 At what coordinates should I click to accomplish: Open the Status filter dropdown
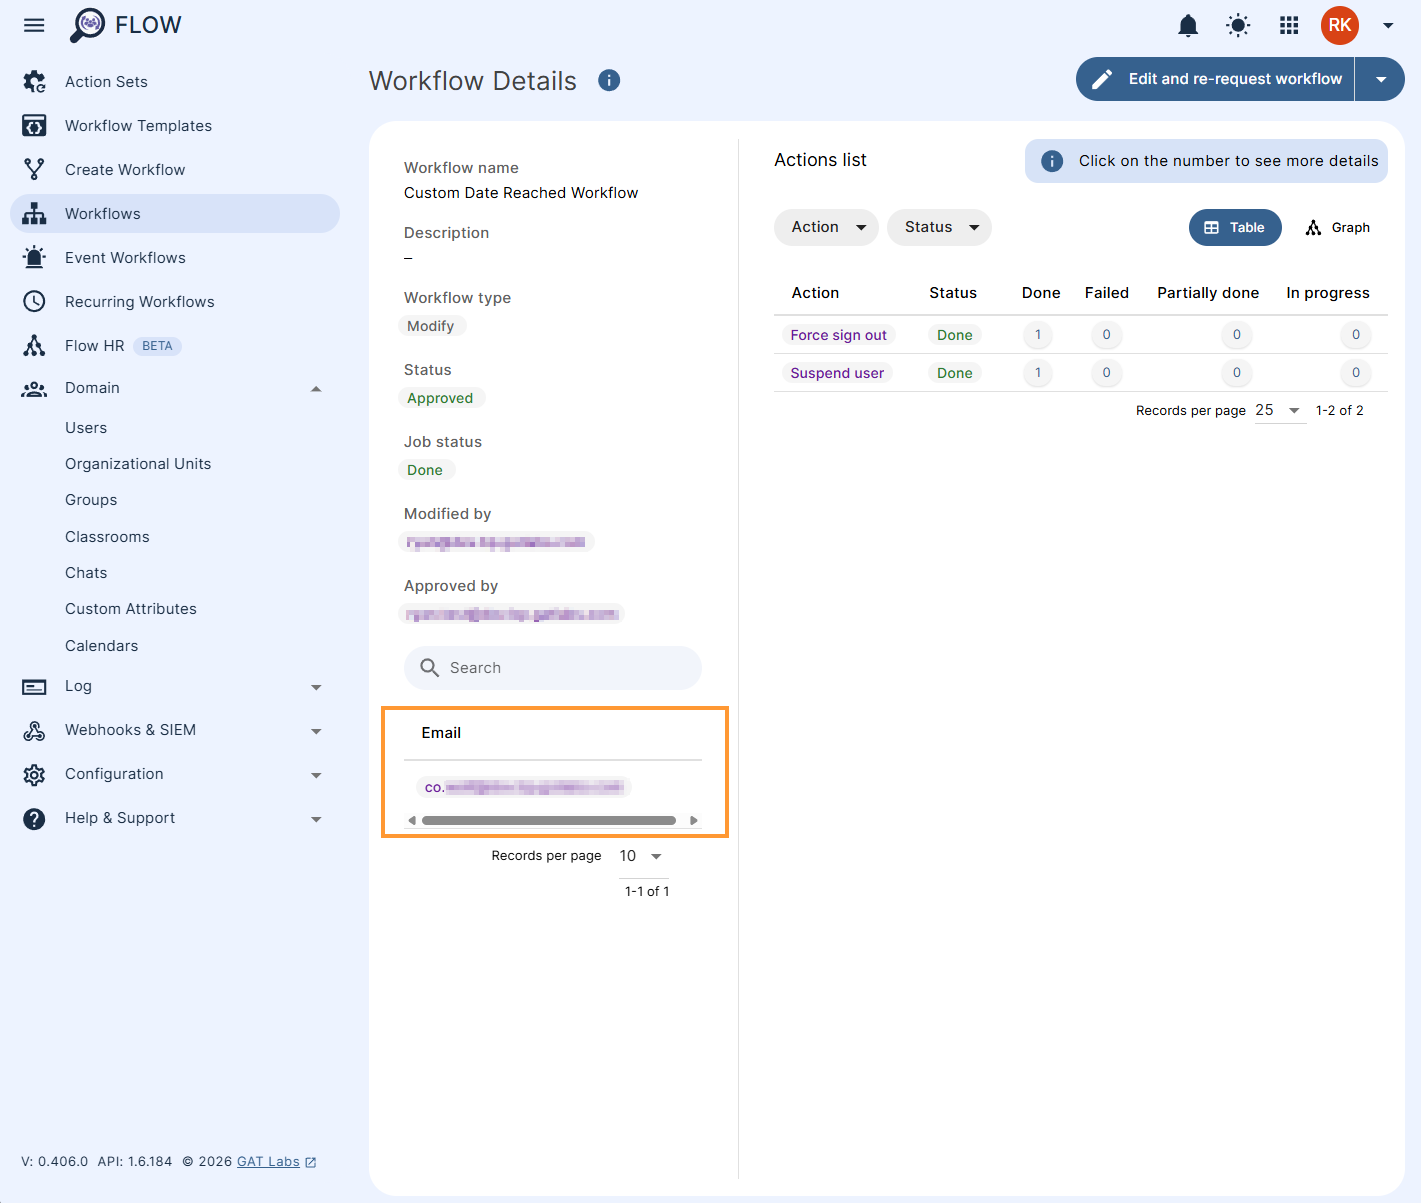pos(938,227)
